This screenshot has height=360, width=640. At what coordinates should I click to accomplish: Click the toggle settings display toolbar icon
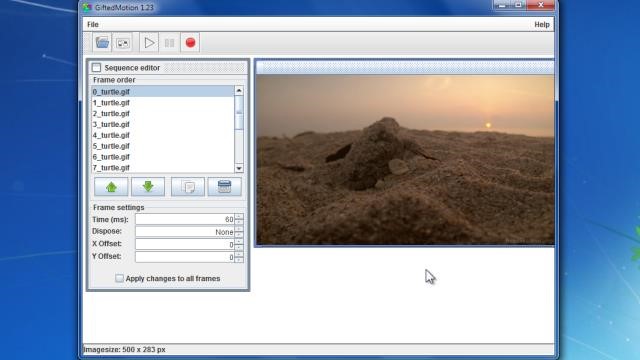click(122, 42)
